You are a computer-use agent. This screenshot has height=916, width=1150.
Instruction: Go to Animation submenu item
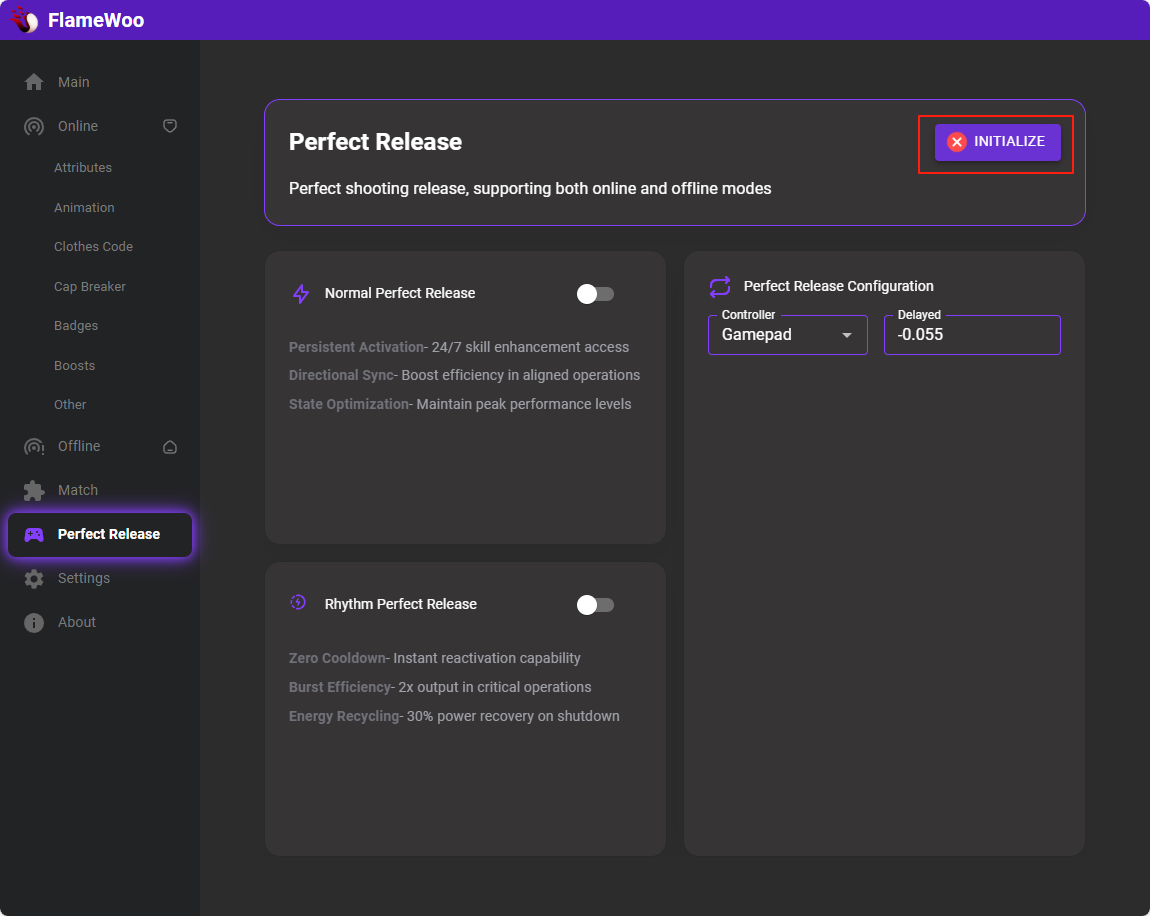coord(84,208)
